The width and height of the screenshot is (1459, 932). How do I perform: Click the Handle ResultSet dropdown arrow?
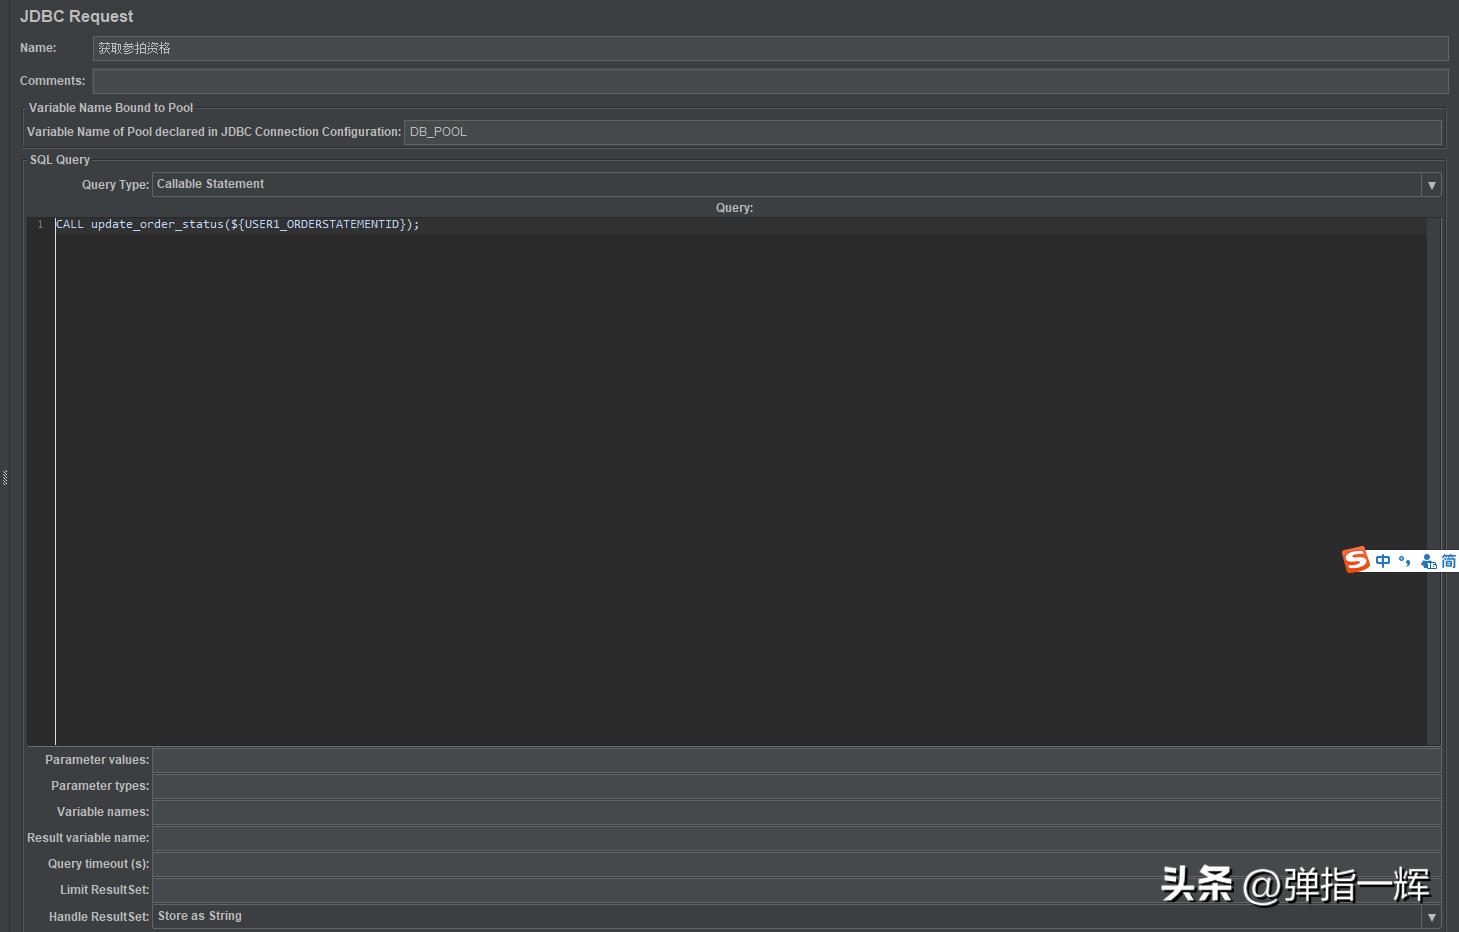pyautogui.click(x=1432, y=916)
